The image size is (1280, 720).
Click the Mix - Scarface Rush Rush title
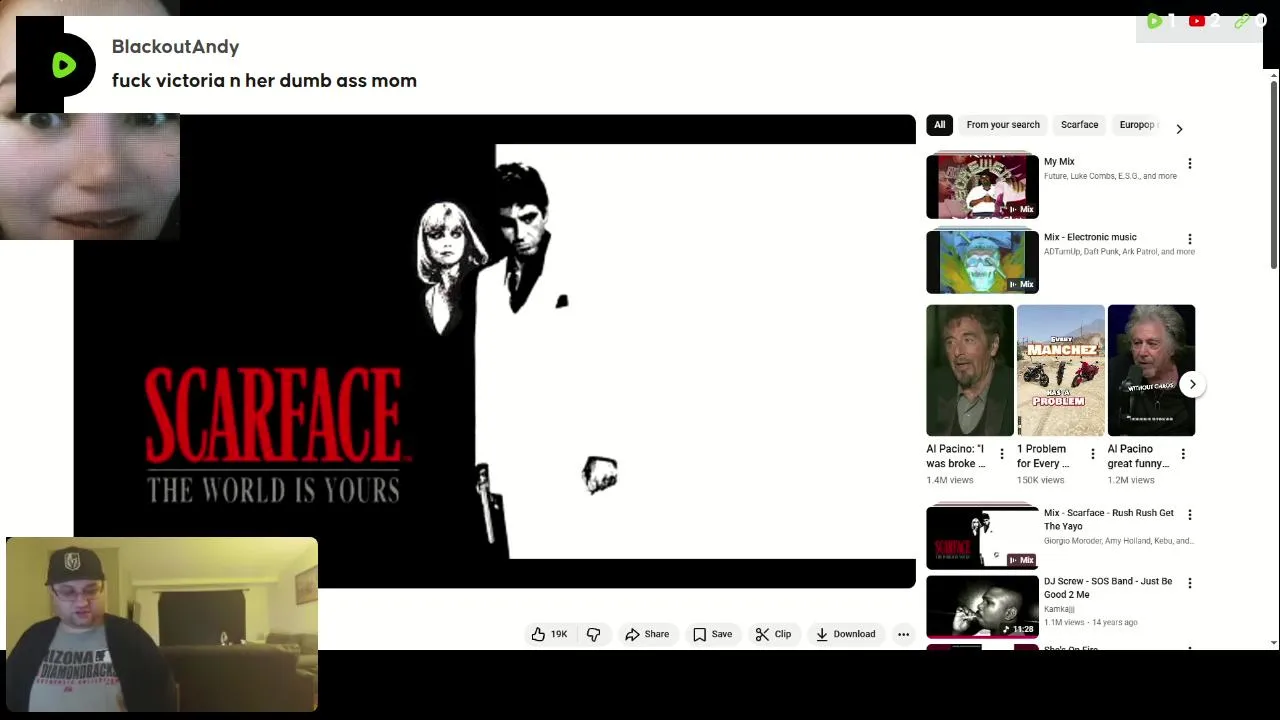(x=1109, y=519)
